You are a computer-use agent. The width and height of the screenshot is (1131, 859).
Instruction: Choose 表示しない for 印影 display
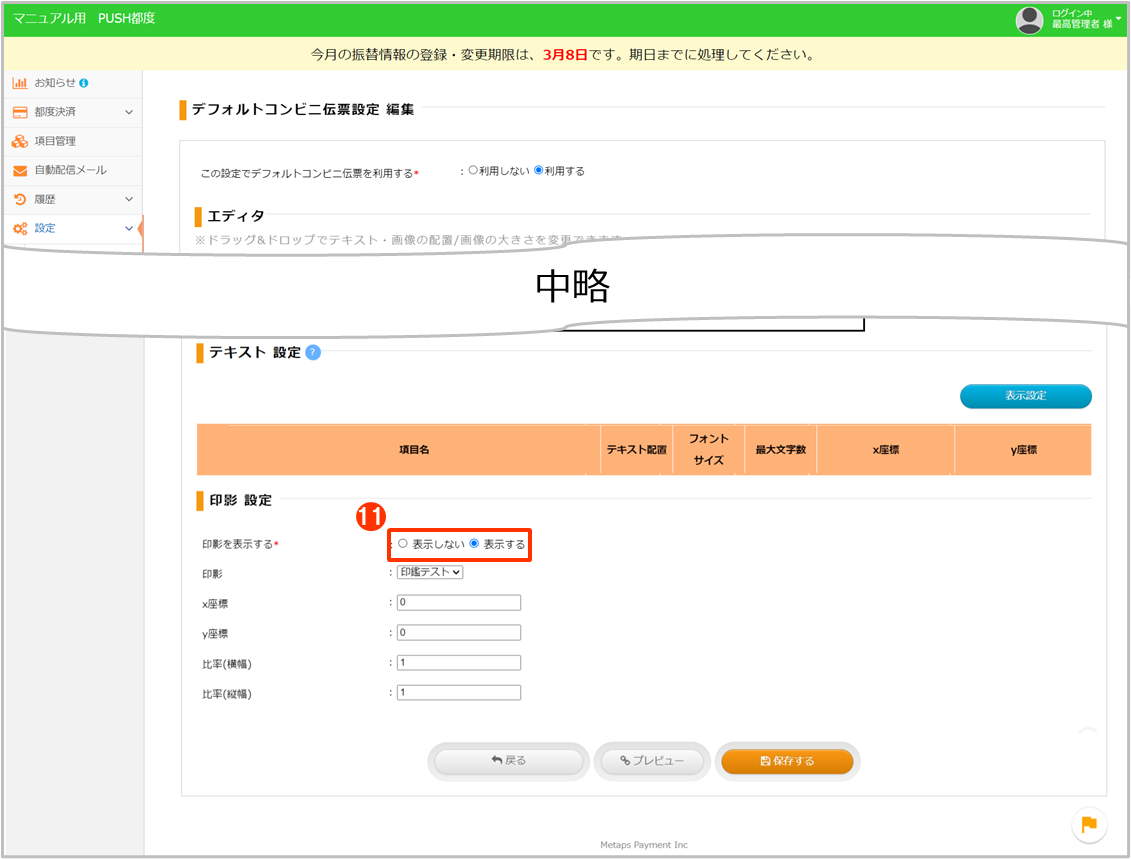[403, 544]
